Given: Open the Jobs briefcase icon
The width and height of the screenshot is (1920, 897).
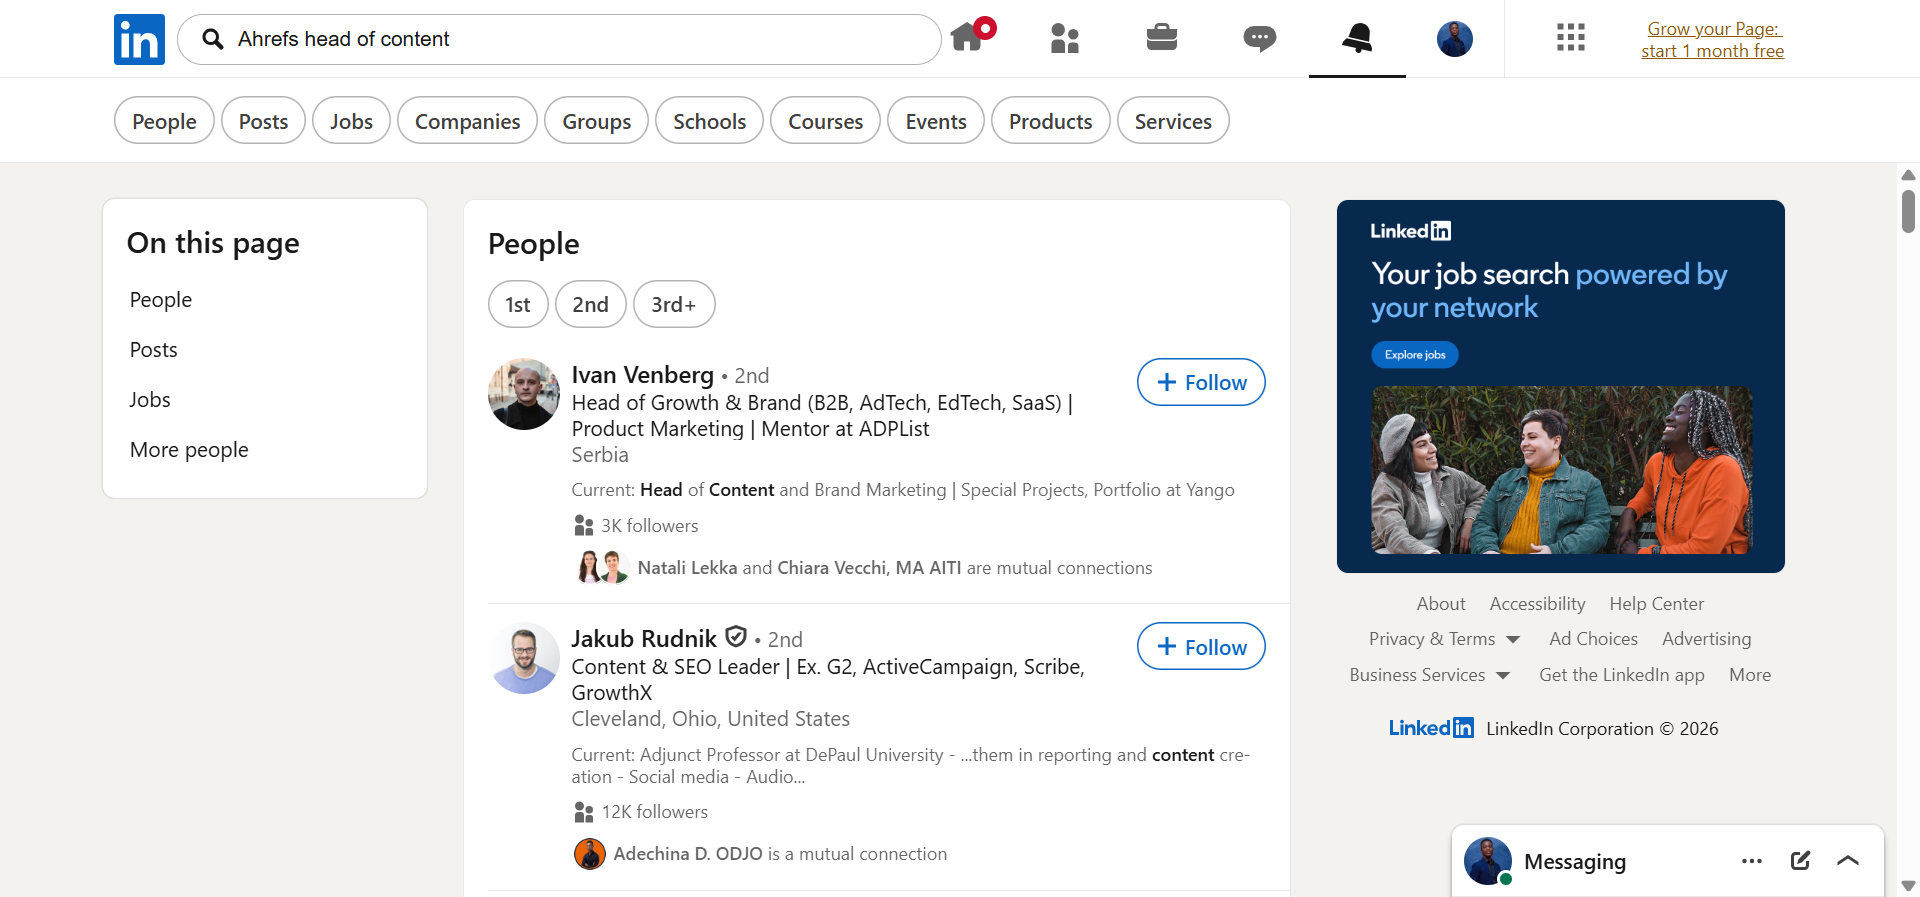Looking at the screenshot, I should coord(1161,38).
